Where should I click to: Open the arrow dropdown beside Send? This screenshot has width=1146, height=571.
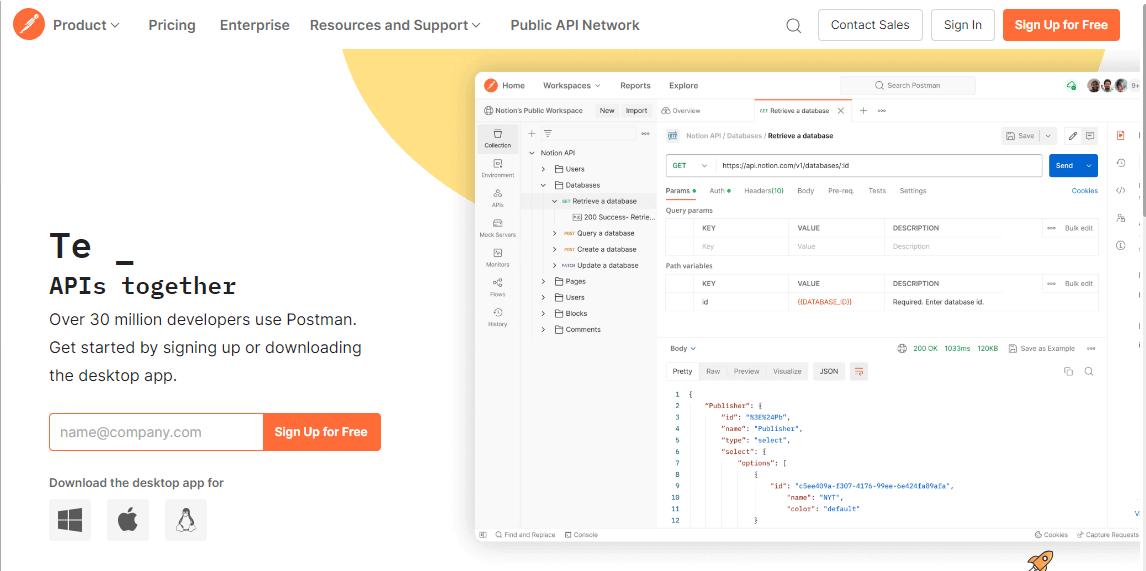point(1090,165)
